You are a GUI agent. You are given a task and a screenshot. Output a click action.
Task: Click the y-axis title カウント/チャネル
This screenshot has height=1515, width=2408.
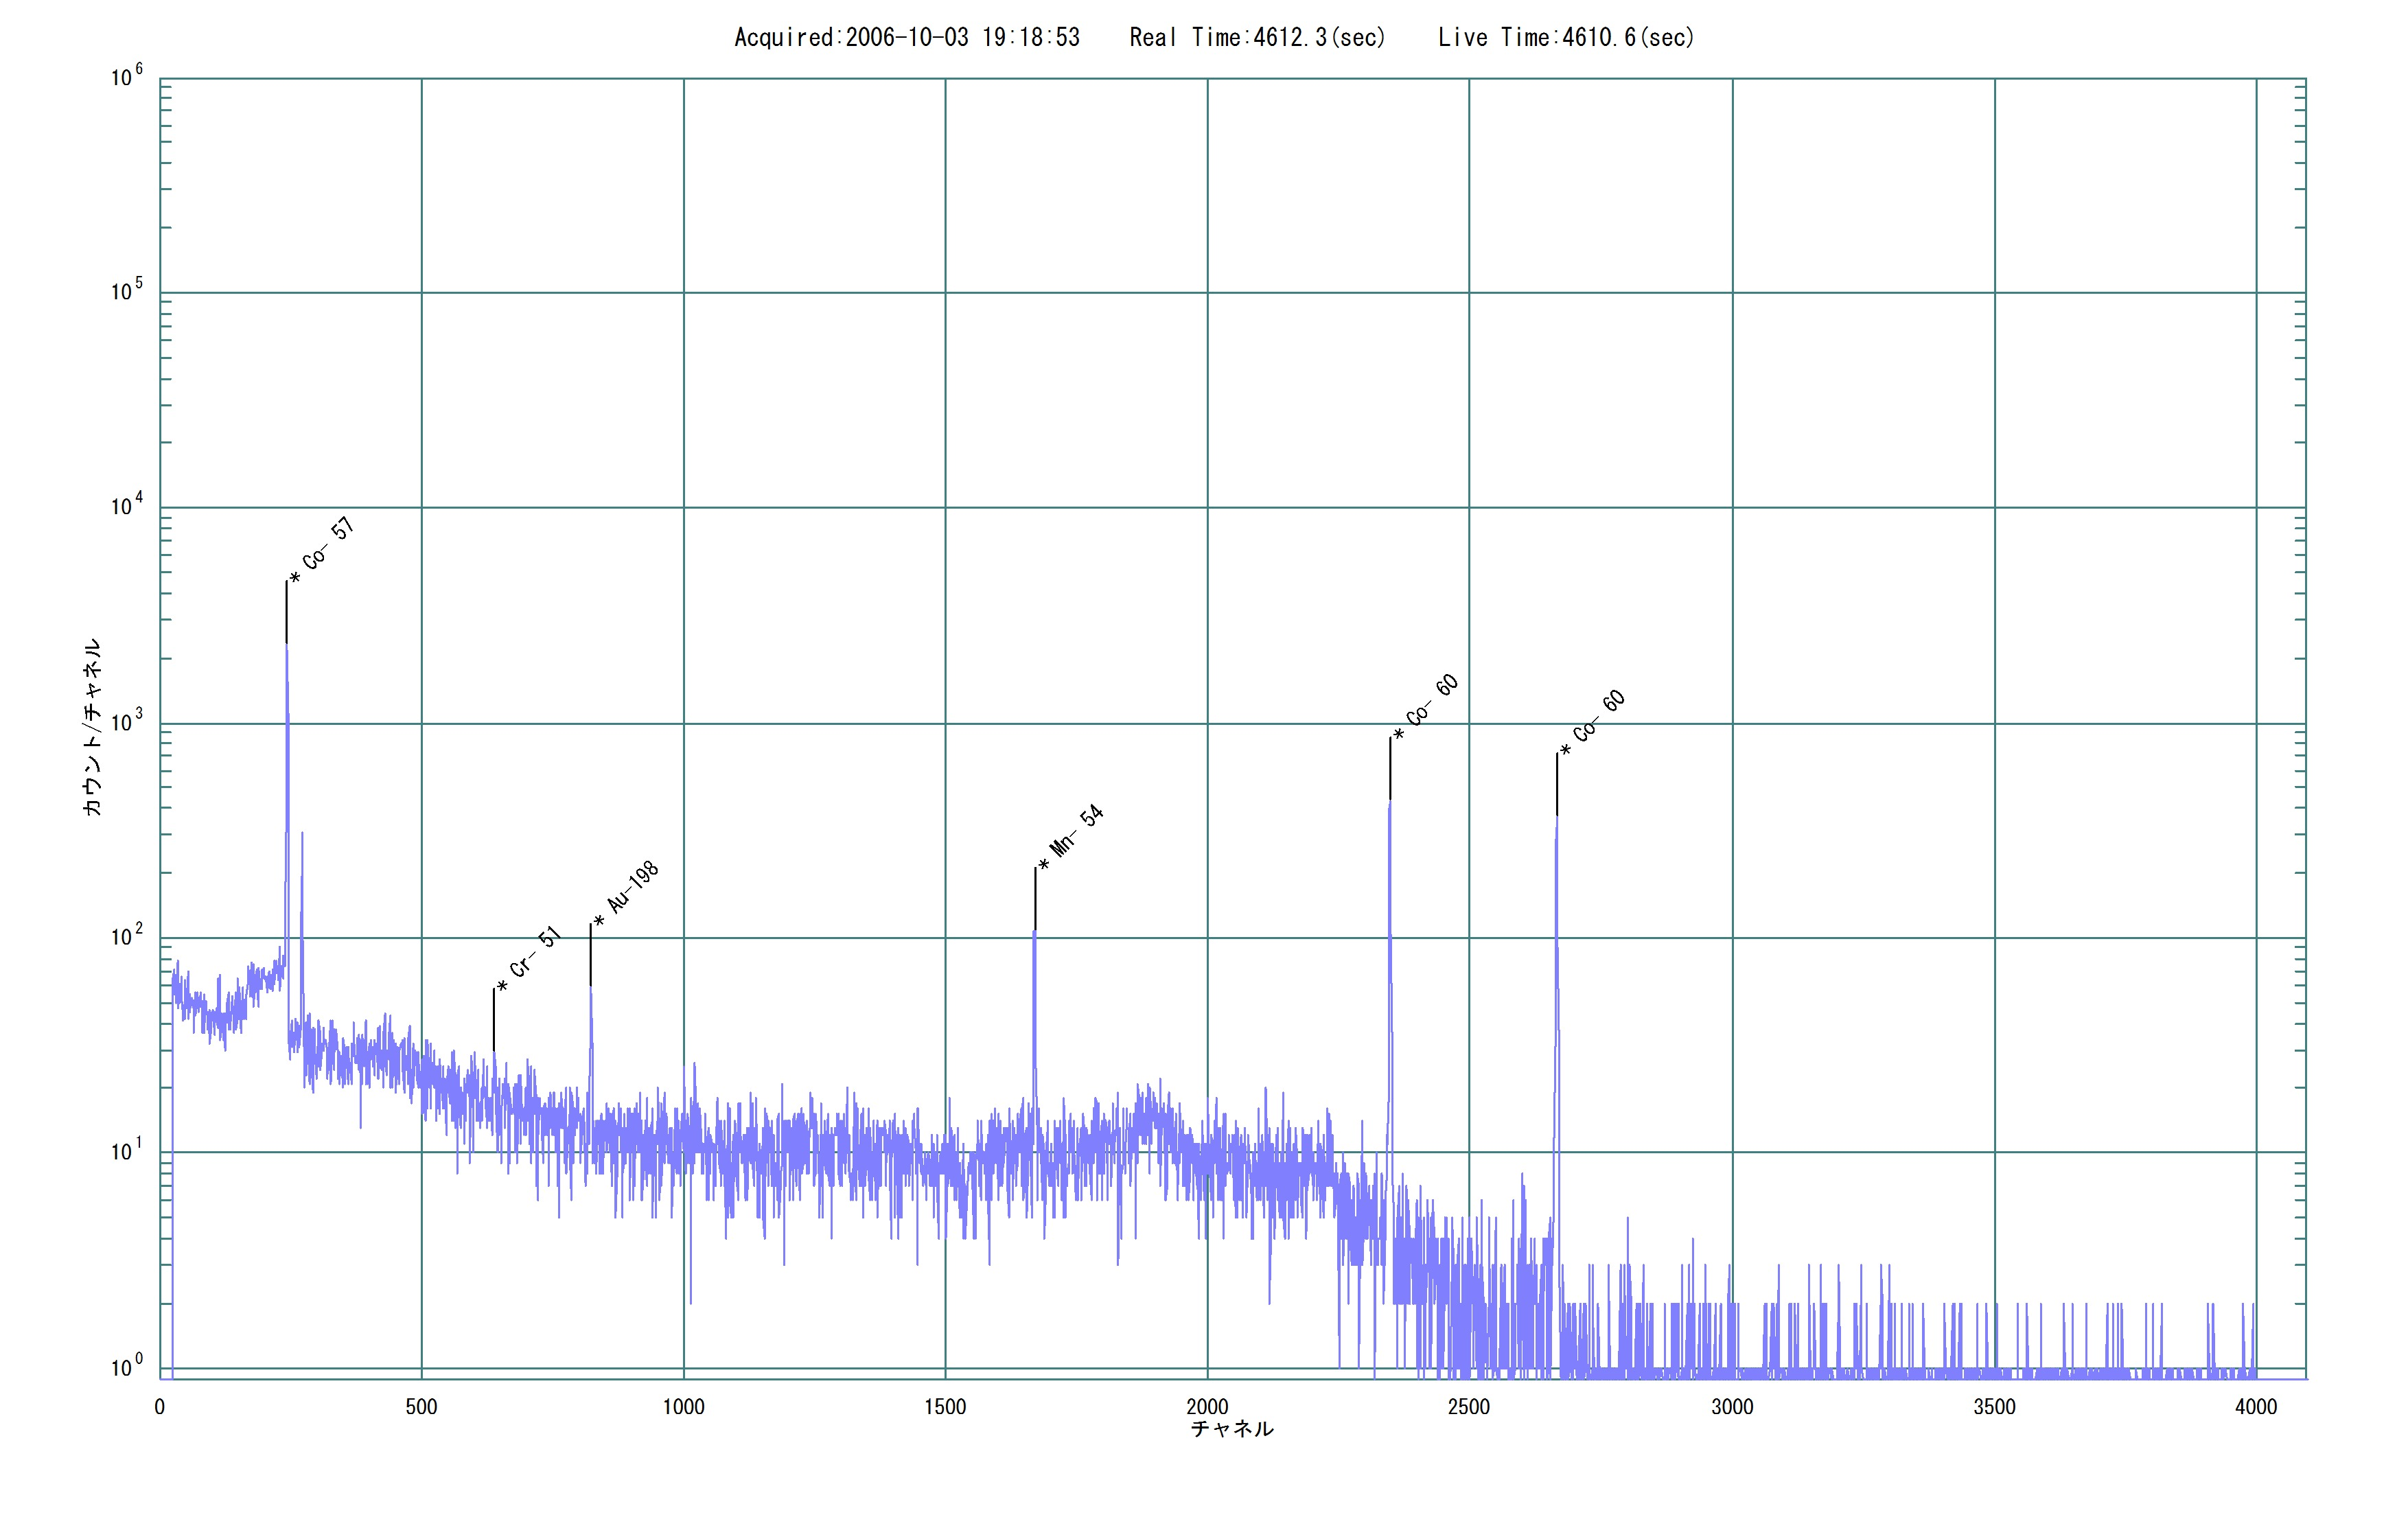tap(92, 727)
